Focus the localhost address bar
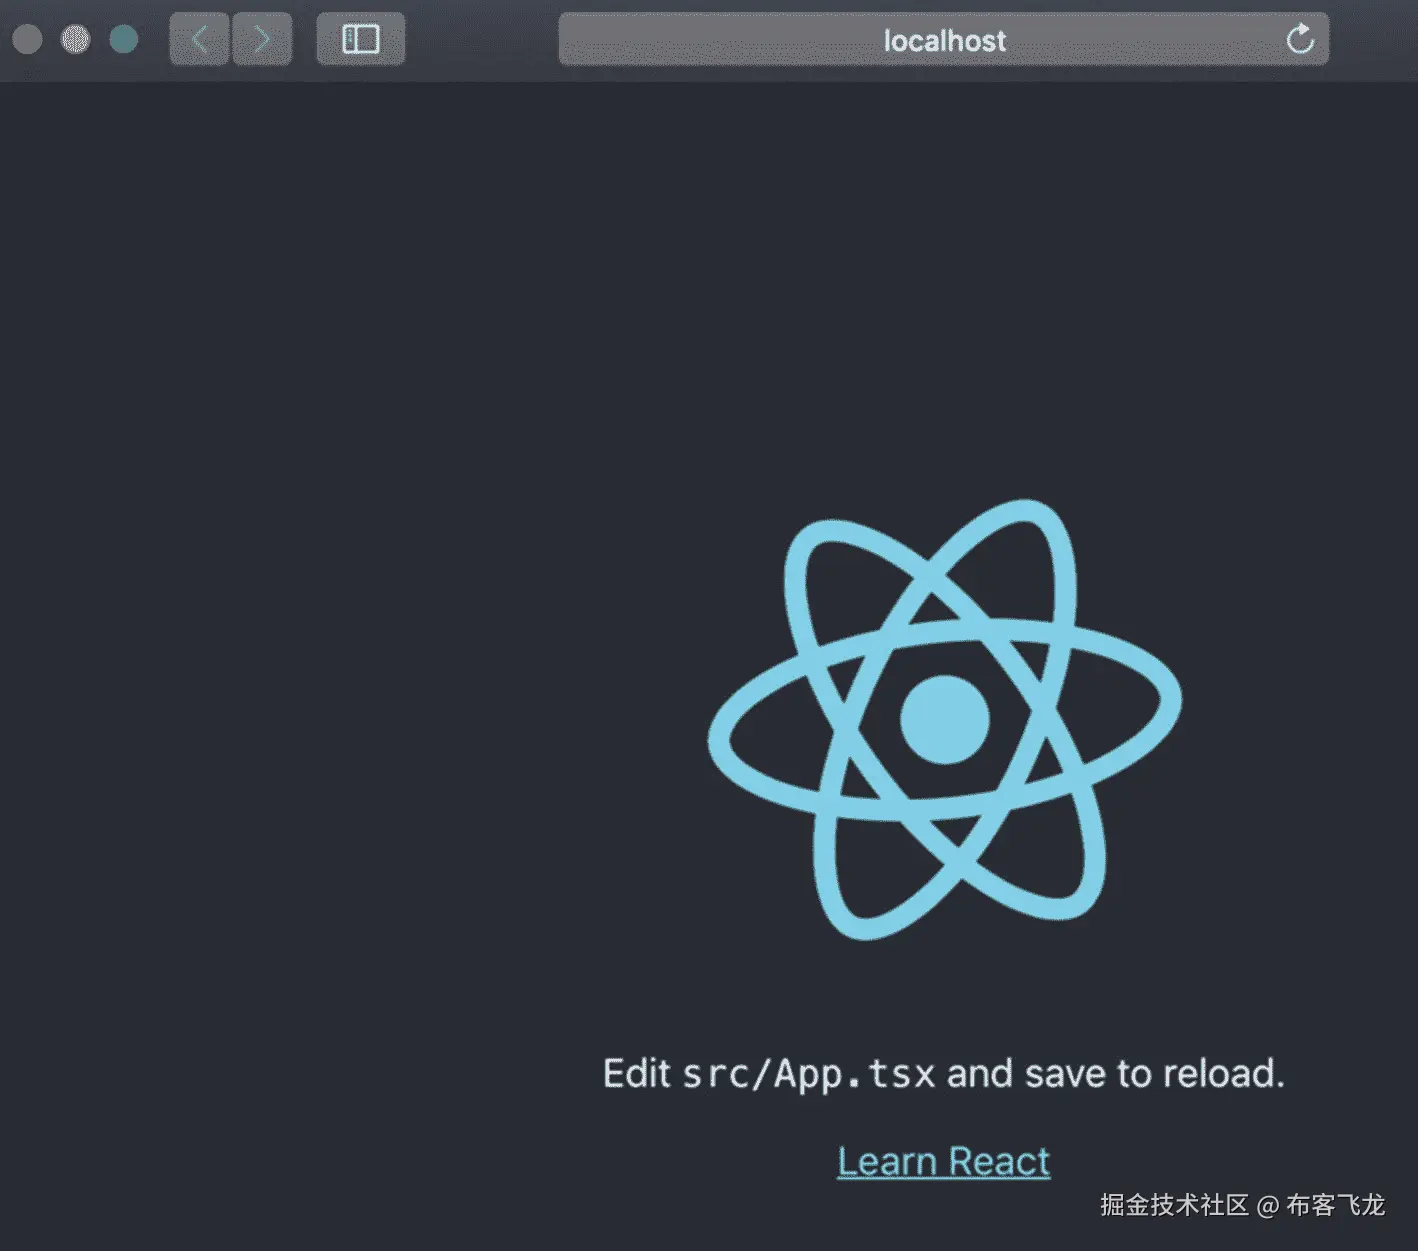 tap(943, 39)
